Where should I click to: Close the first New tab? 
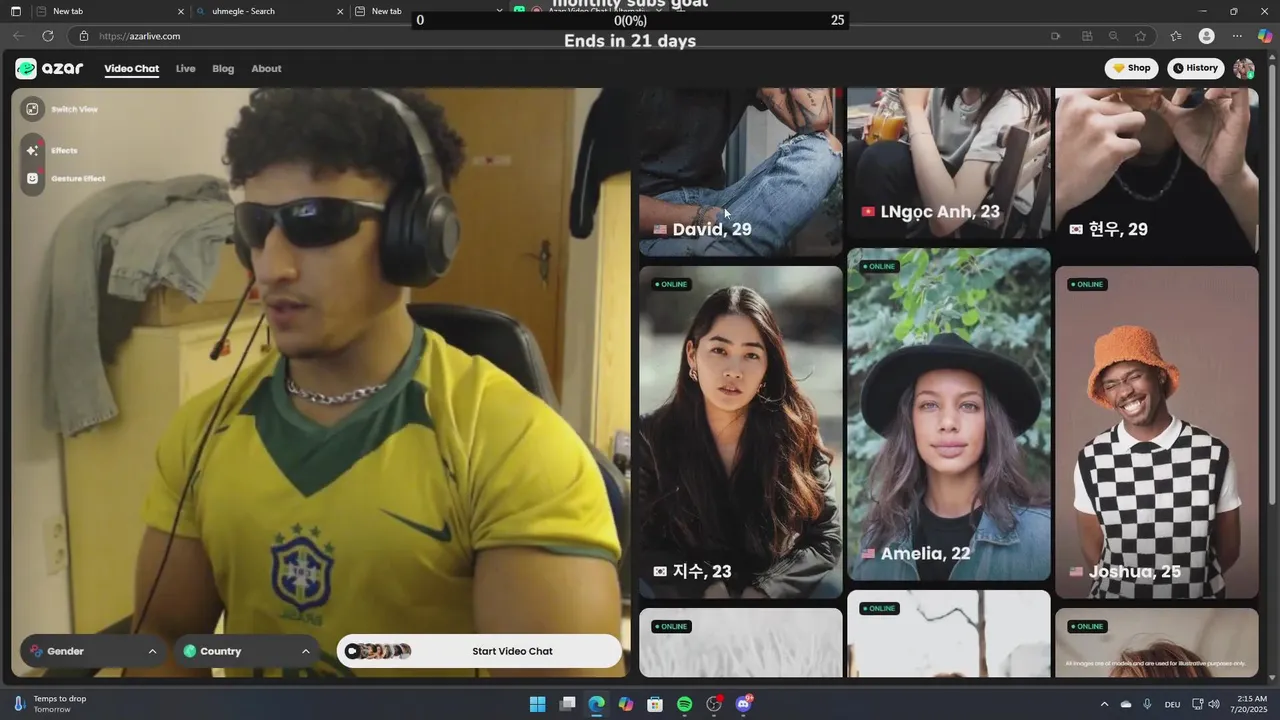(x=181, y=11)
